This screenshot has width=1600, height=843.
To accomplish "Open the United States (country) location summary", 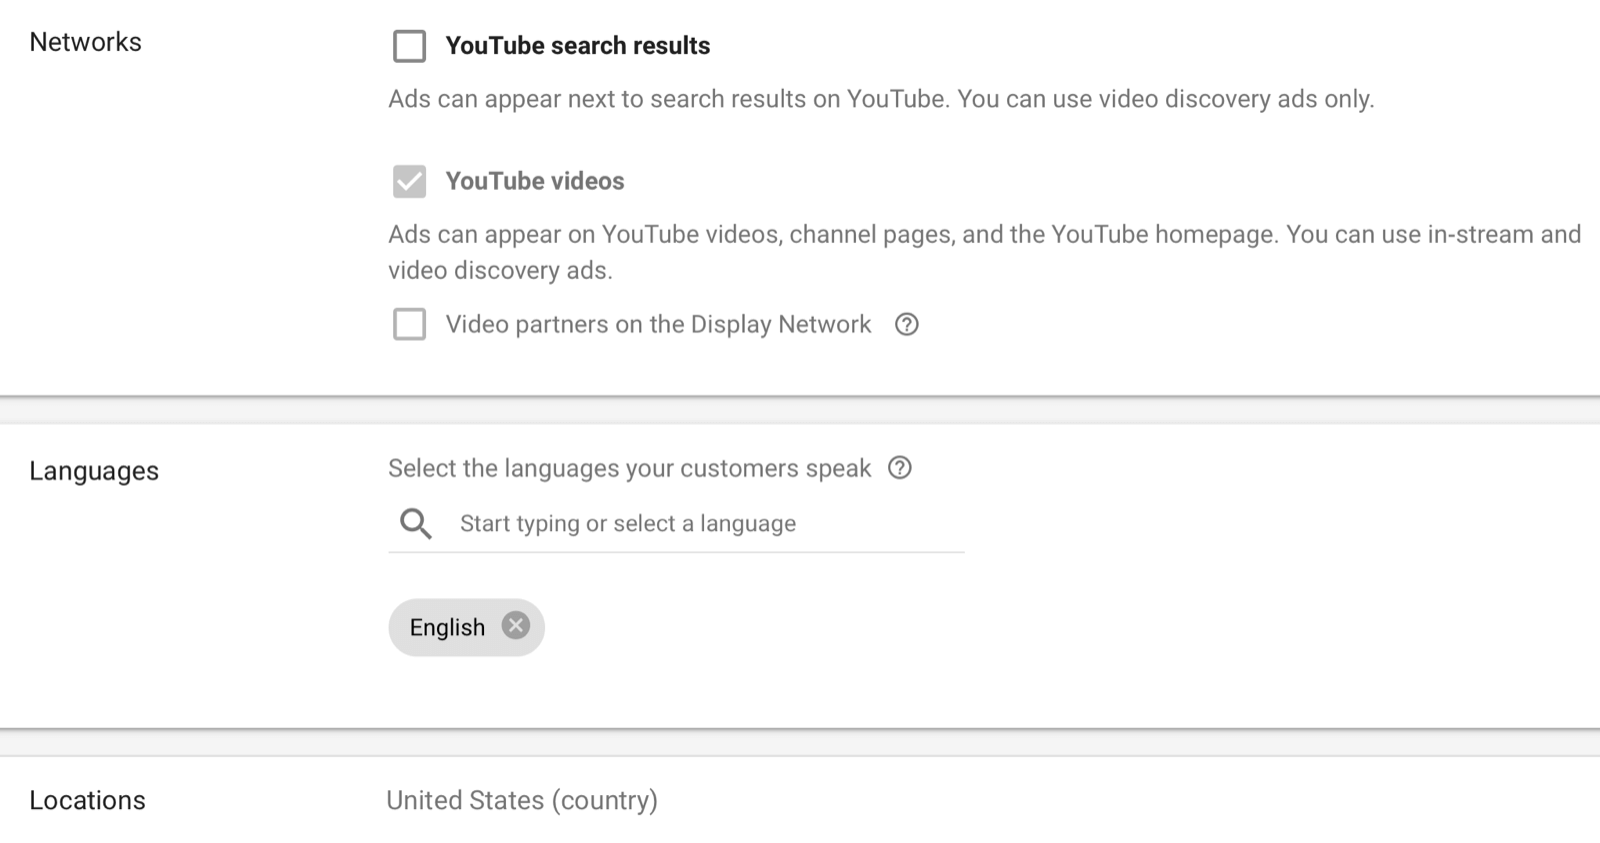I will (x=522, y=800).
